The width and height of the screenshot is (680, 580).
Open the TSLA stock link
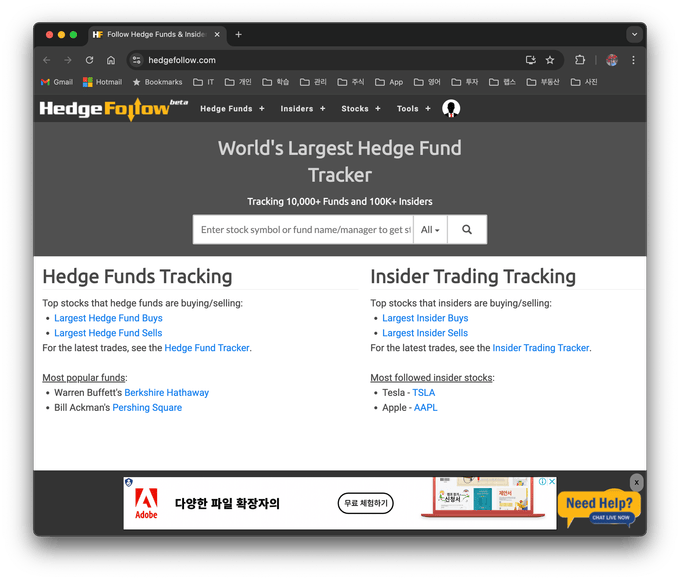(x=423, y=393)
